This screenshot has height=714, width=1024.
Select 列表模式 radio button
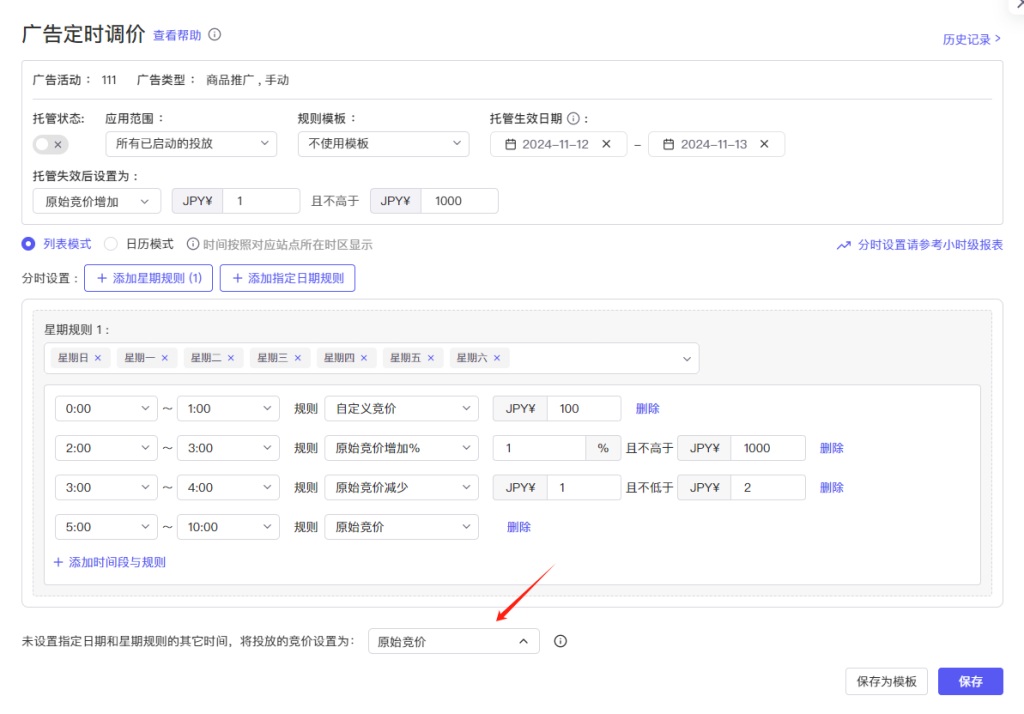[28, 244]
